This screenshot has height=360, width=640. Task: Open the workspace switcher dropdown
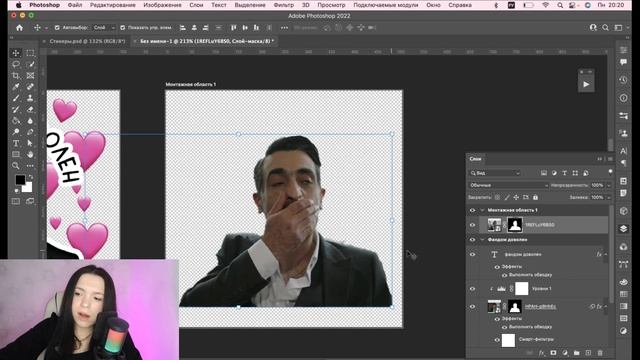[620, 28]
